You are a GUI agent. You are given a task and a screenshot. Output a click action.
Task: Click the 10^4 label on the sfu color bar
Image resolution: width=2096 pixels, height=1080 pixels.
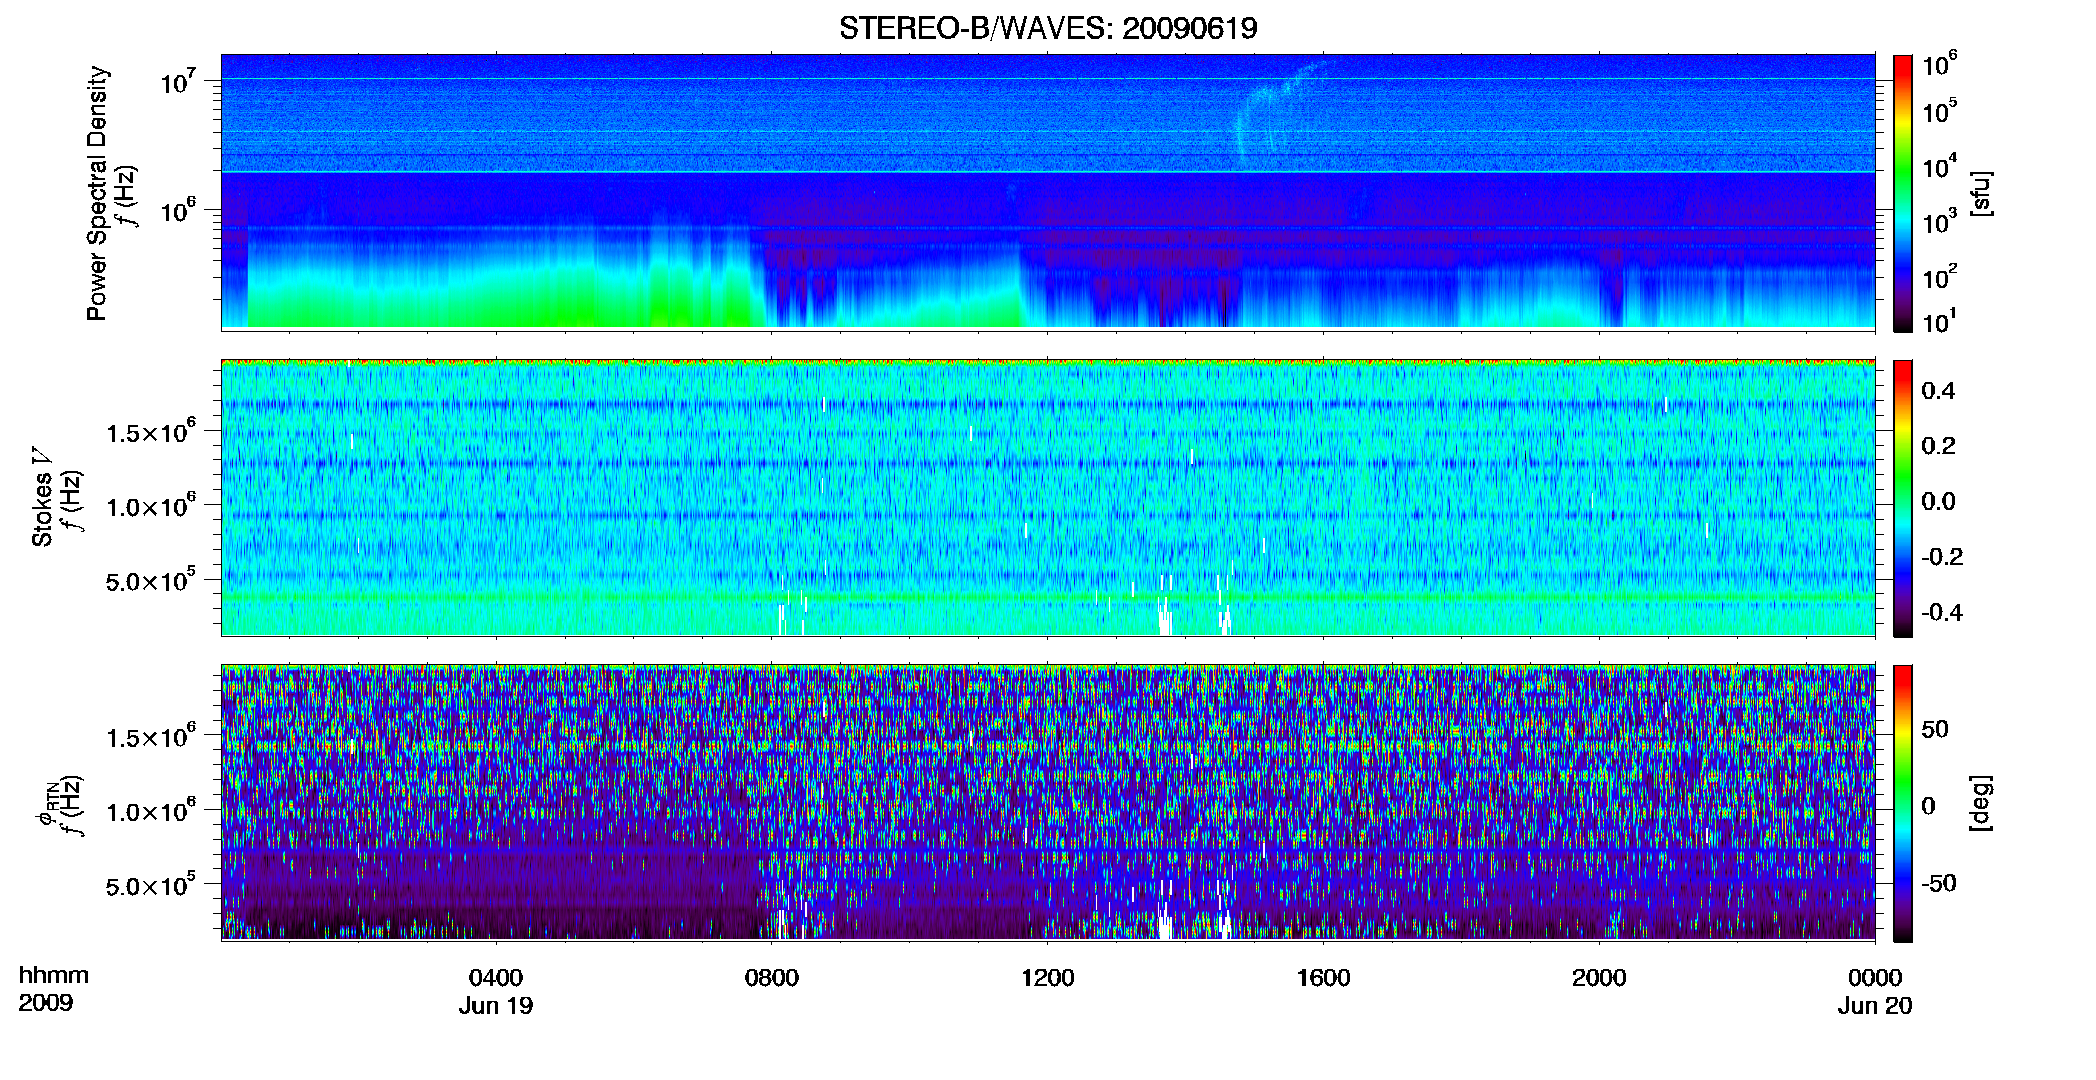click(x=1940, y=166)
